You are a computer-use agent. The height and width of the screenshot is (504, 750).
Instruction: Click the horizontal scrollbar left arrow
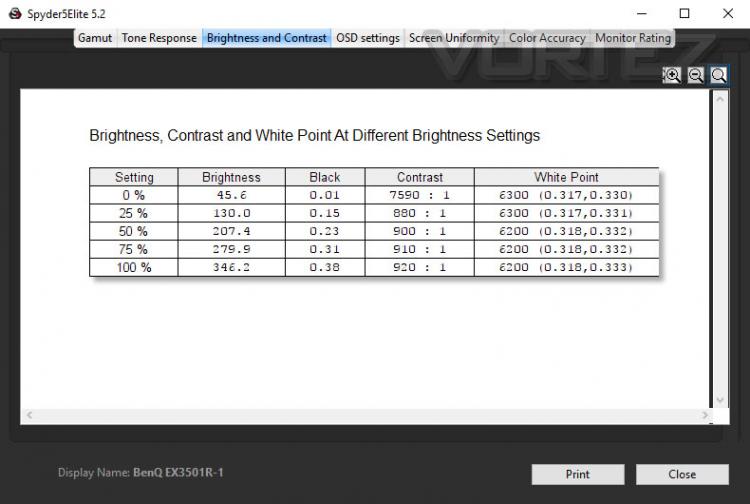click(29, 415)
